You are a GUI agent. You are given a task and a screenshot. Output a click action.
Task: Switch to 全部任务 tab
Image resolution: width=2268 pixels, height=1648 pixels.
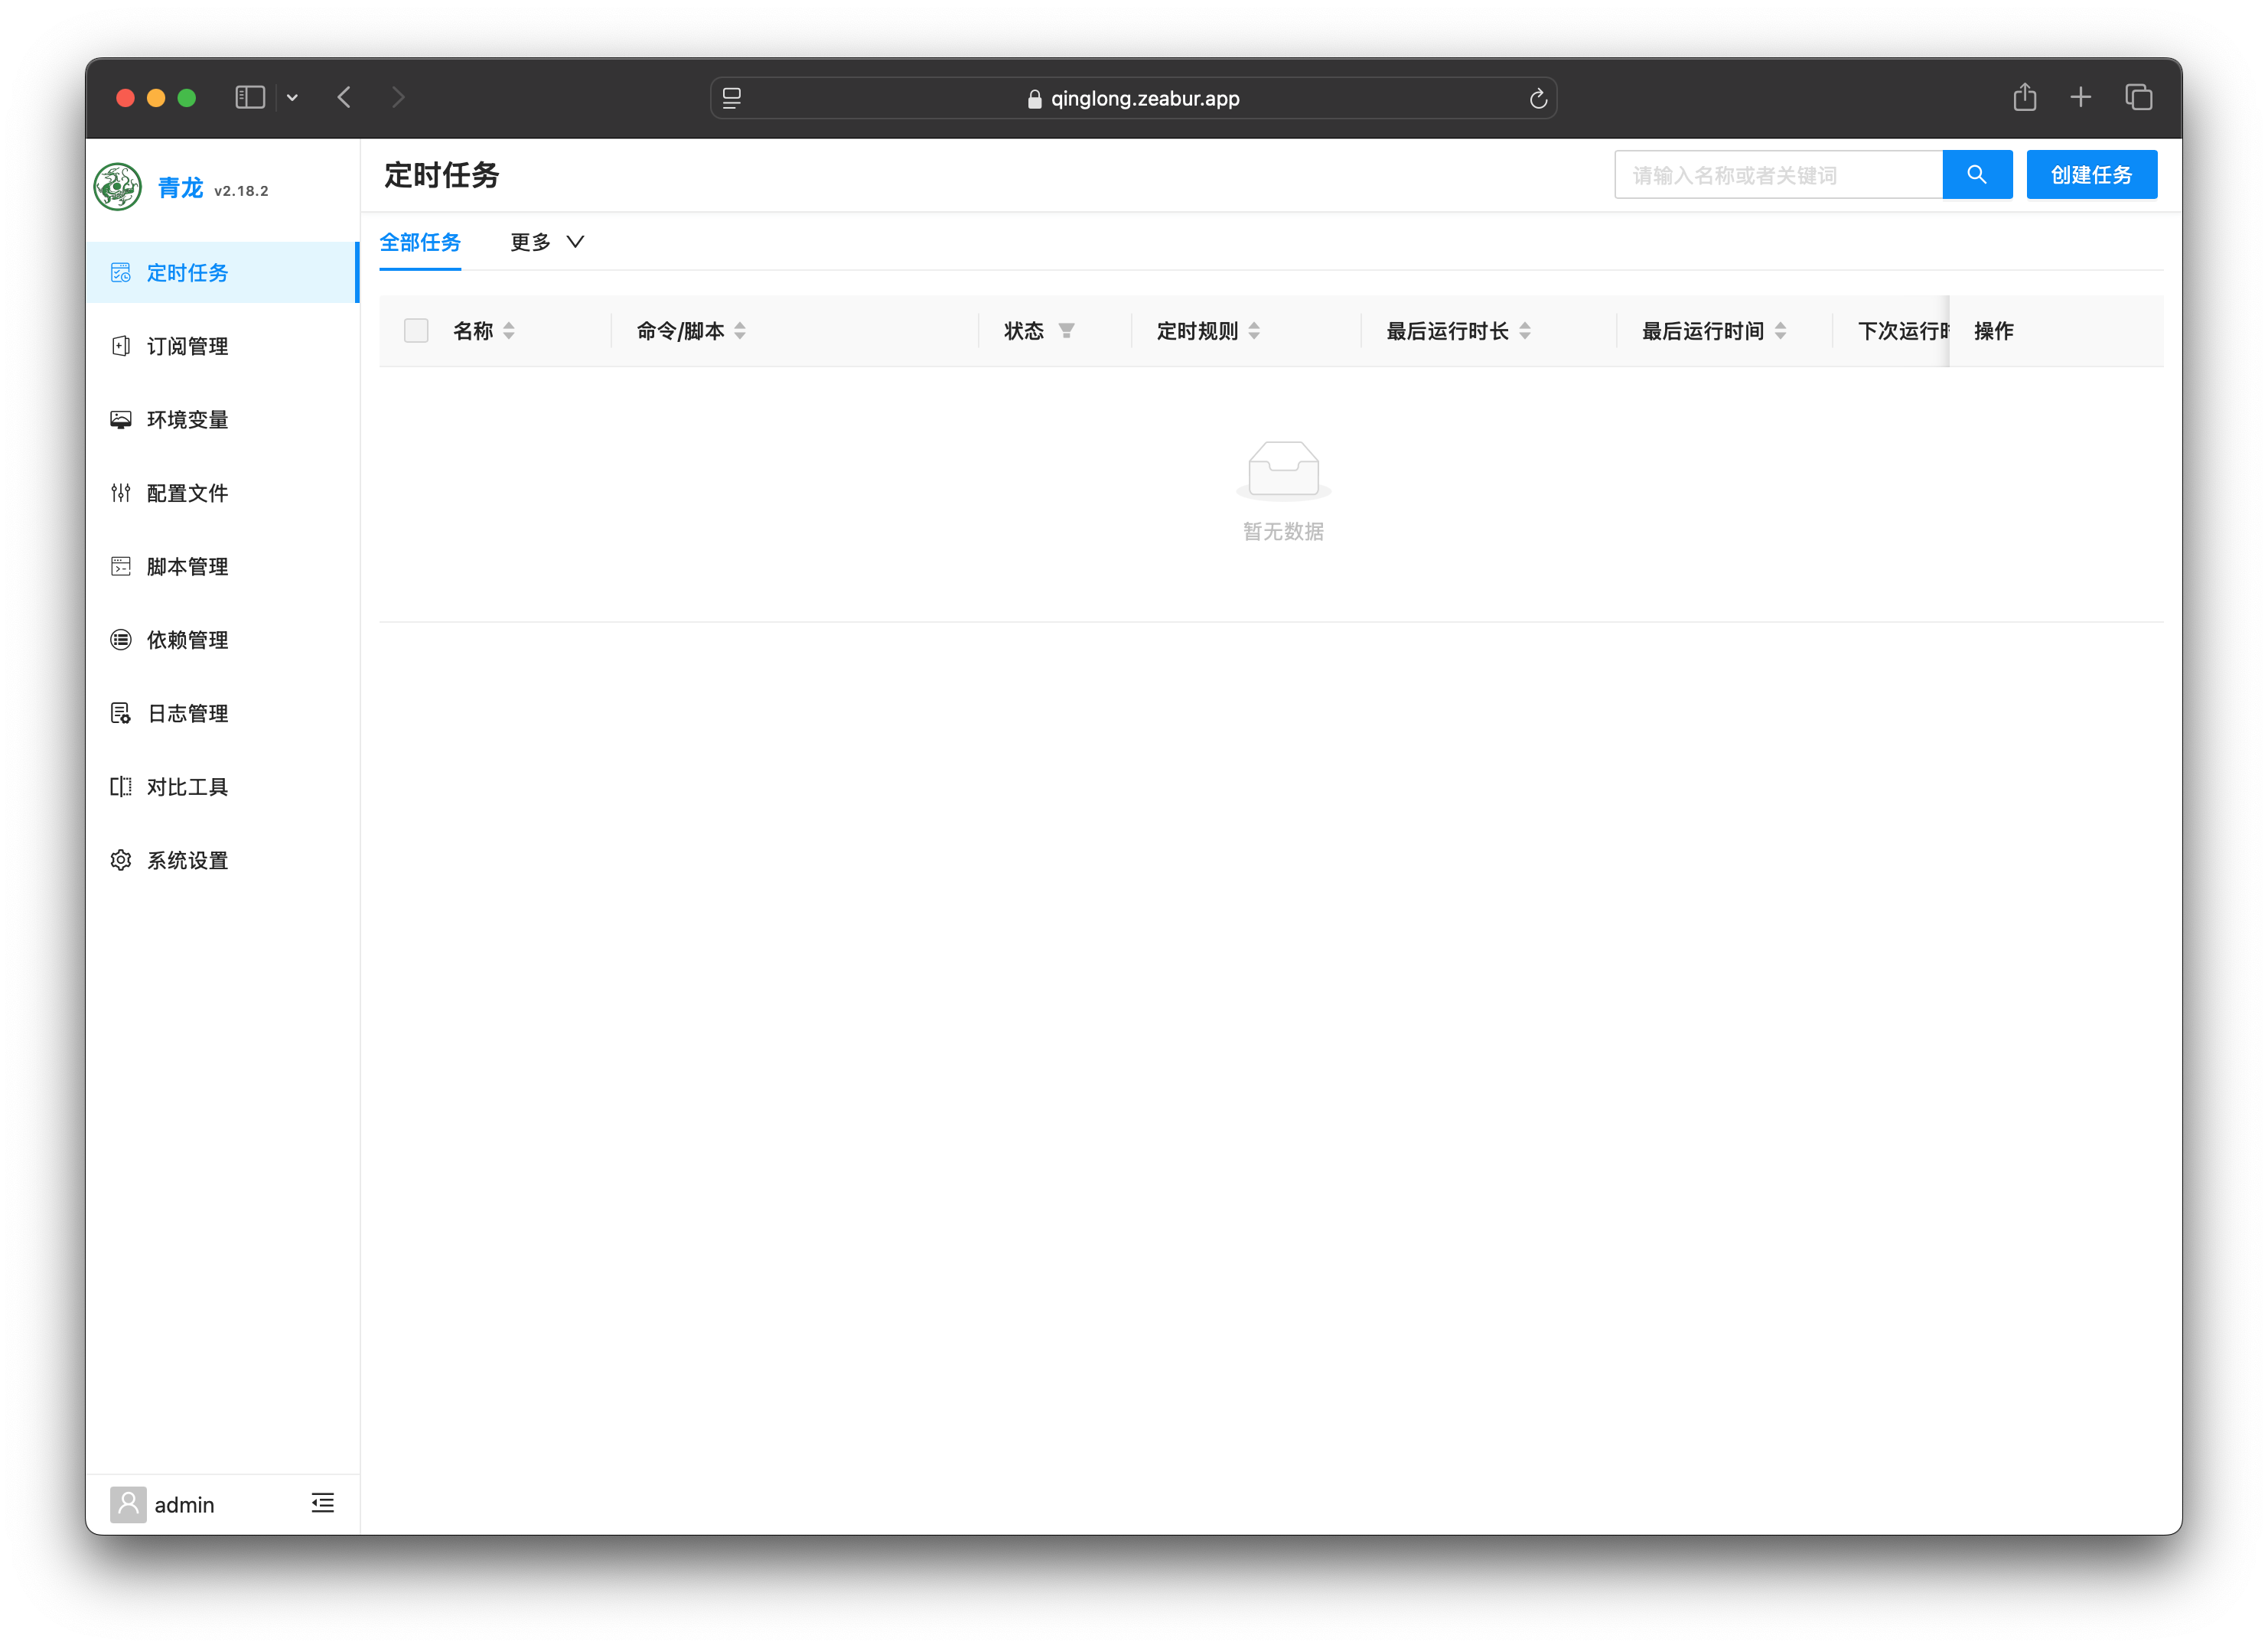pyautogui.click(x=420, y=242)
